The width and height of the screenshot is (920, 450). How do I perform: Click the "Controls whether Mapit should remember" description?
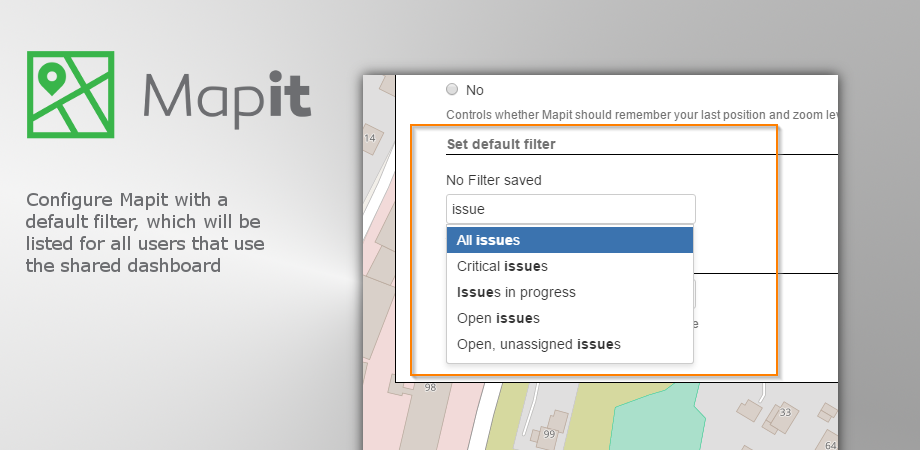click(x=642, y=115)
